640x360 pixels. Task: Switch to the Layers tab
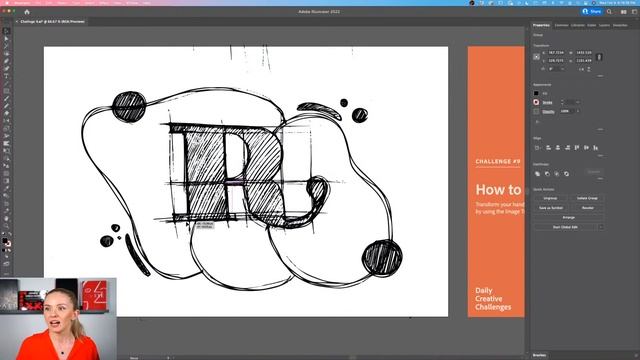[604, 25]
